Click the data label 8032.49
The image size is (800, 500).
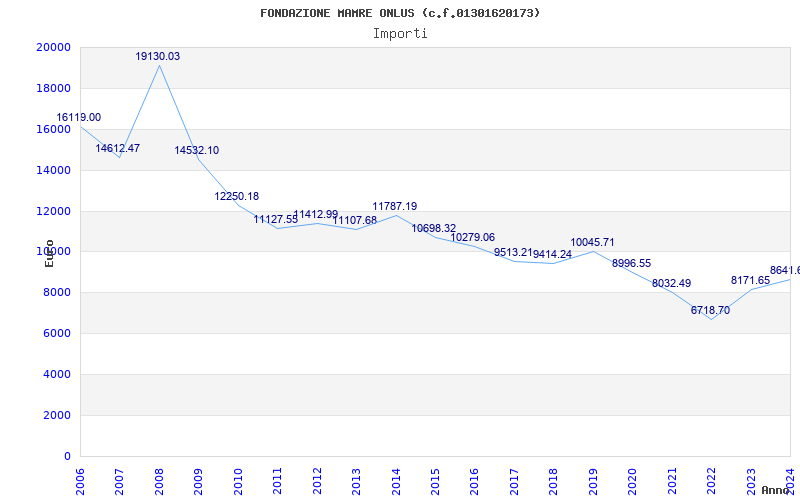pyautogui.click(x=671, y=284)
